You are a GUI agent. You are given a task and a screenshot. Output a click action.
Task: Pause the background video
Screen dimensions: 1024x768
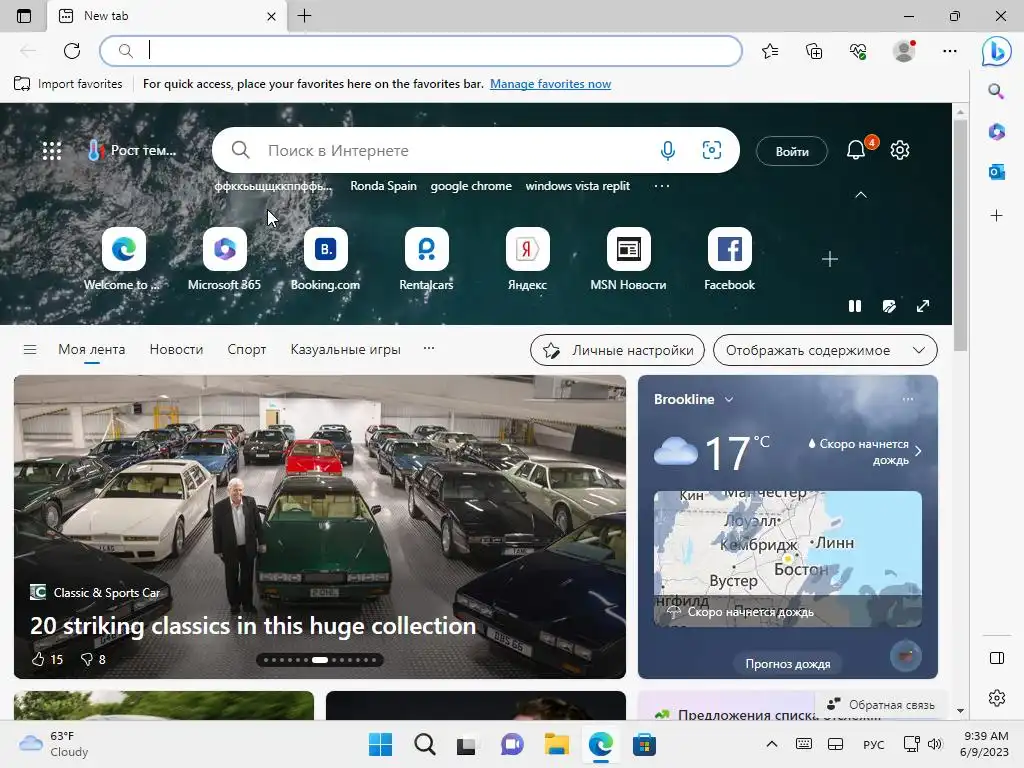point(855,306)
